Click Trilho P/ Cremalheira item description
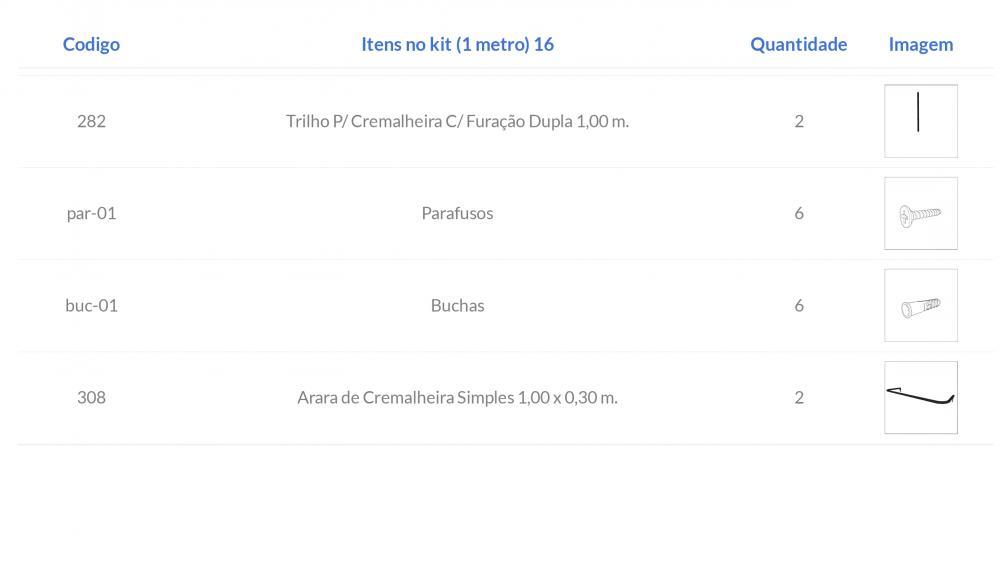Viewport: 1000px width, 582px height. click(457, 121)
